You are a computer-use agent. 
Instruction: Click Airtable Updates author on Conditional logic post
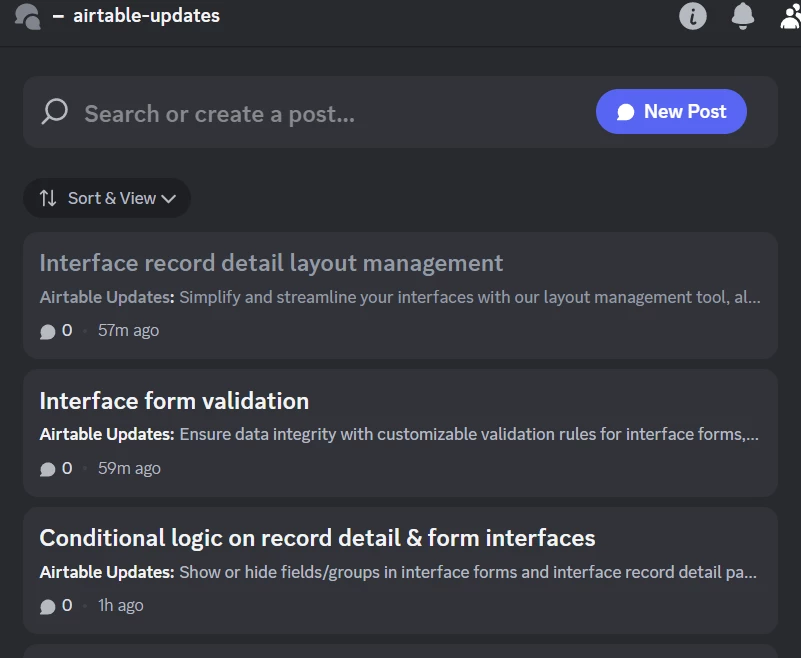107,572
